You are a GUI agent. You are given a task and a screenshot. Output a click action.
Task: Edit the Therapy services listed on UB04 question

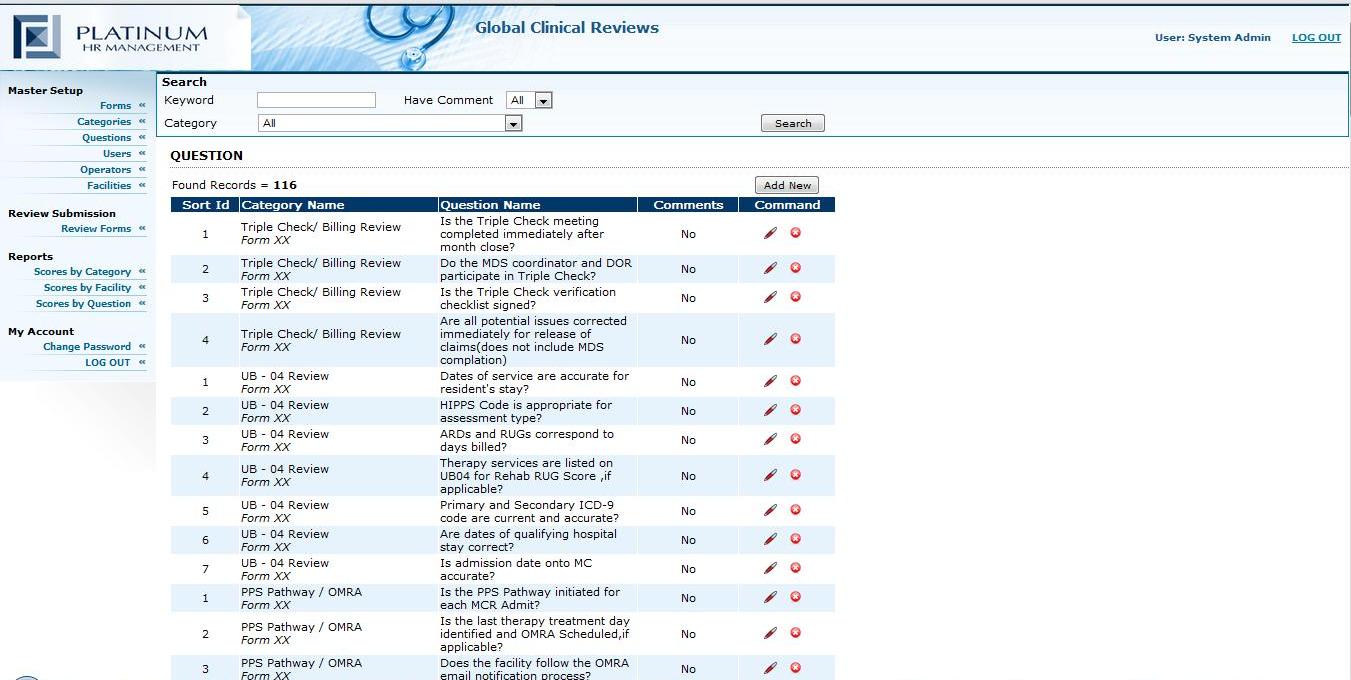(770, 475)
